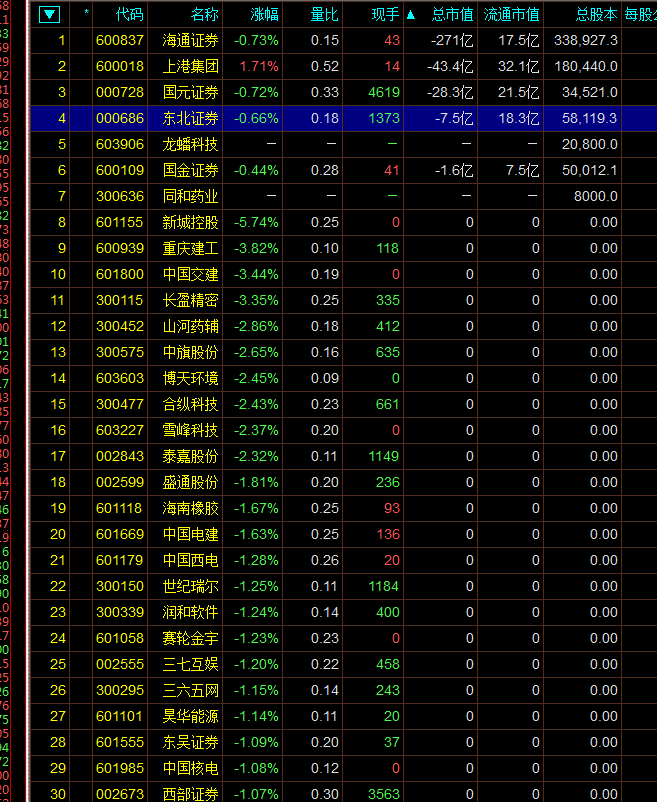
Task: Click the -5.74% change value
Action: click(256, 222)
